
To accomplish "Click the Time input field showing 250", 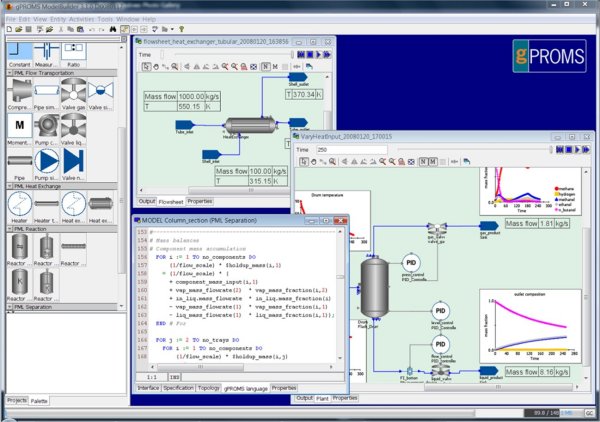I will tap(352, 150).
